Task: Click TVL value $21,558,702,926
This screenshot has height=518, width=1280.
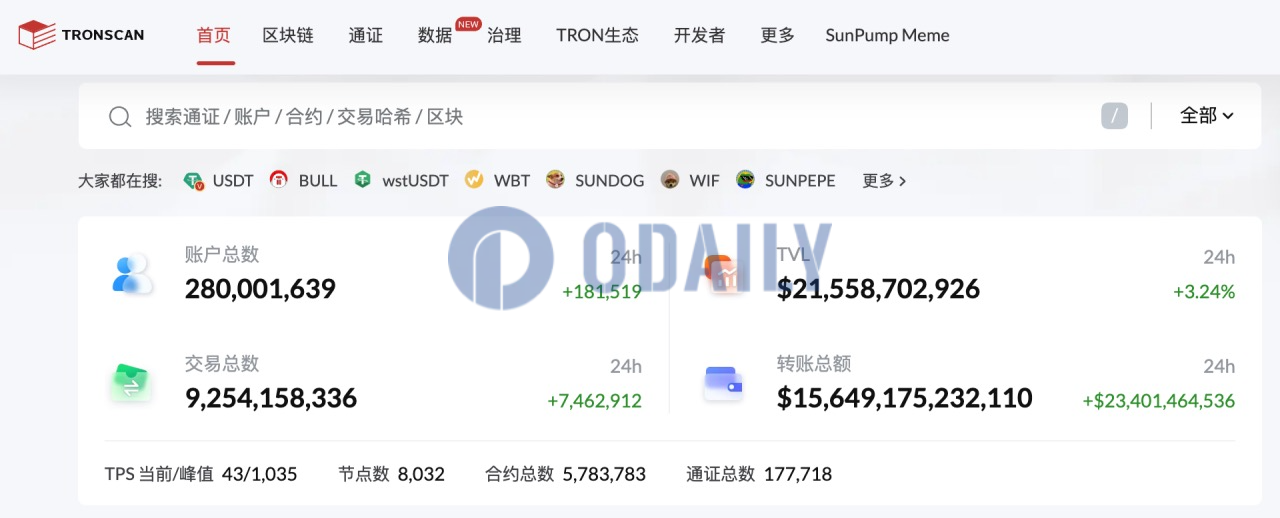Action: [878, 289]
